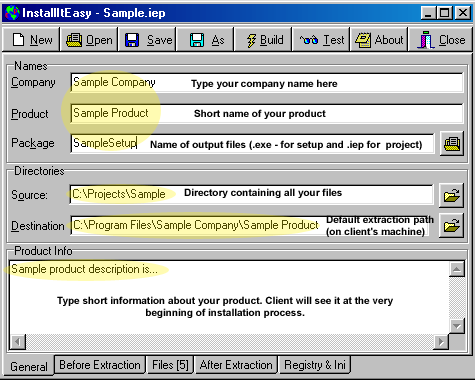The image size is (475, 380).
Task: Browse for Source directory folder icon
Action: pyautogui.click(x=451, y=195)
